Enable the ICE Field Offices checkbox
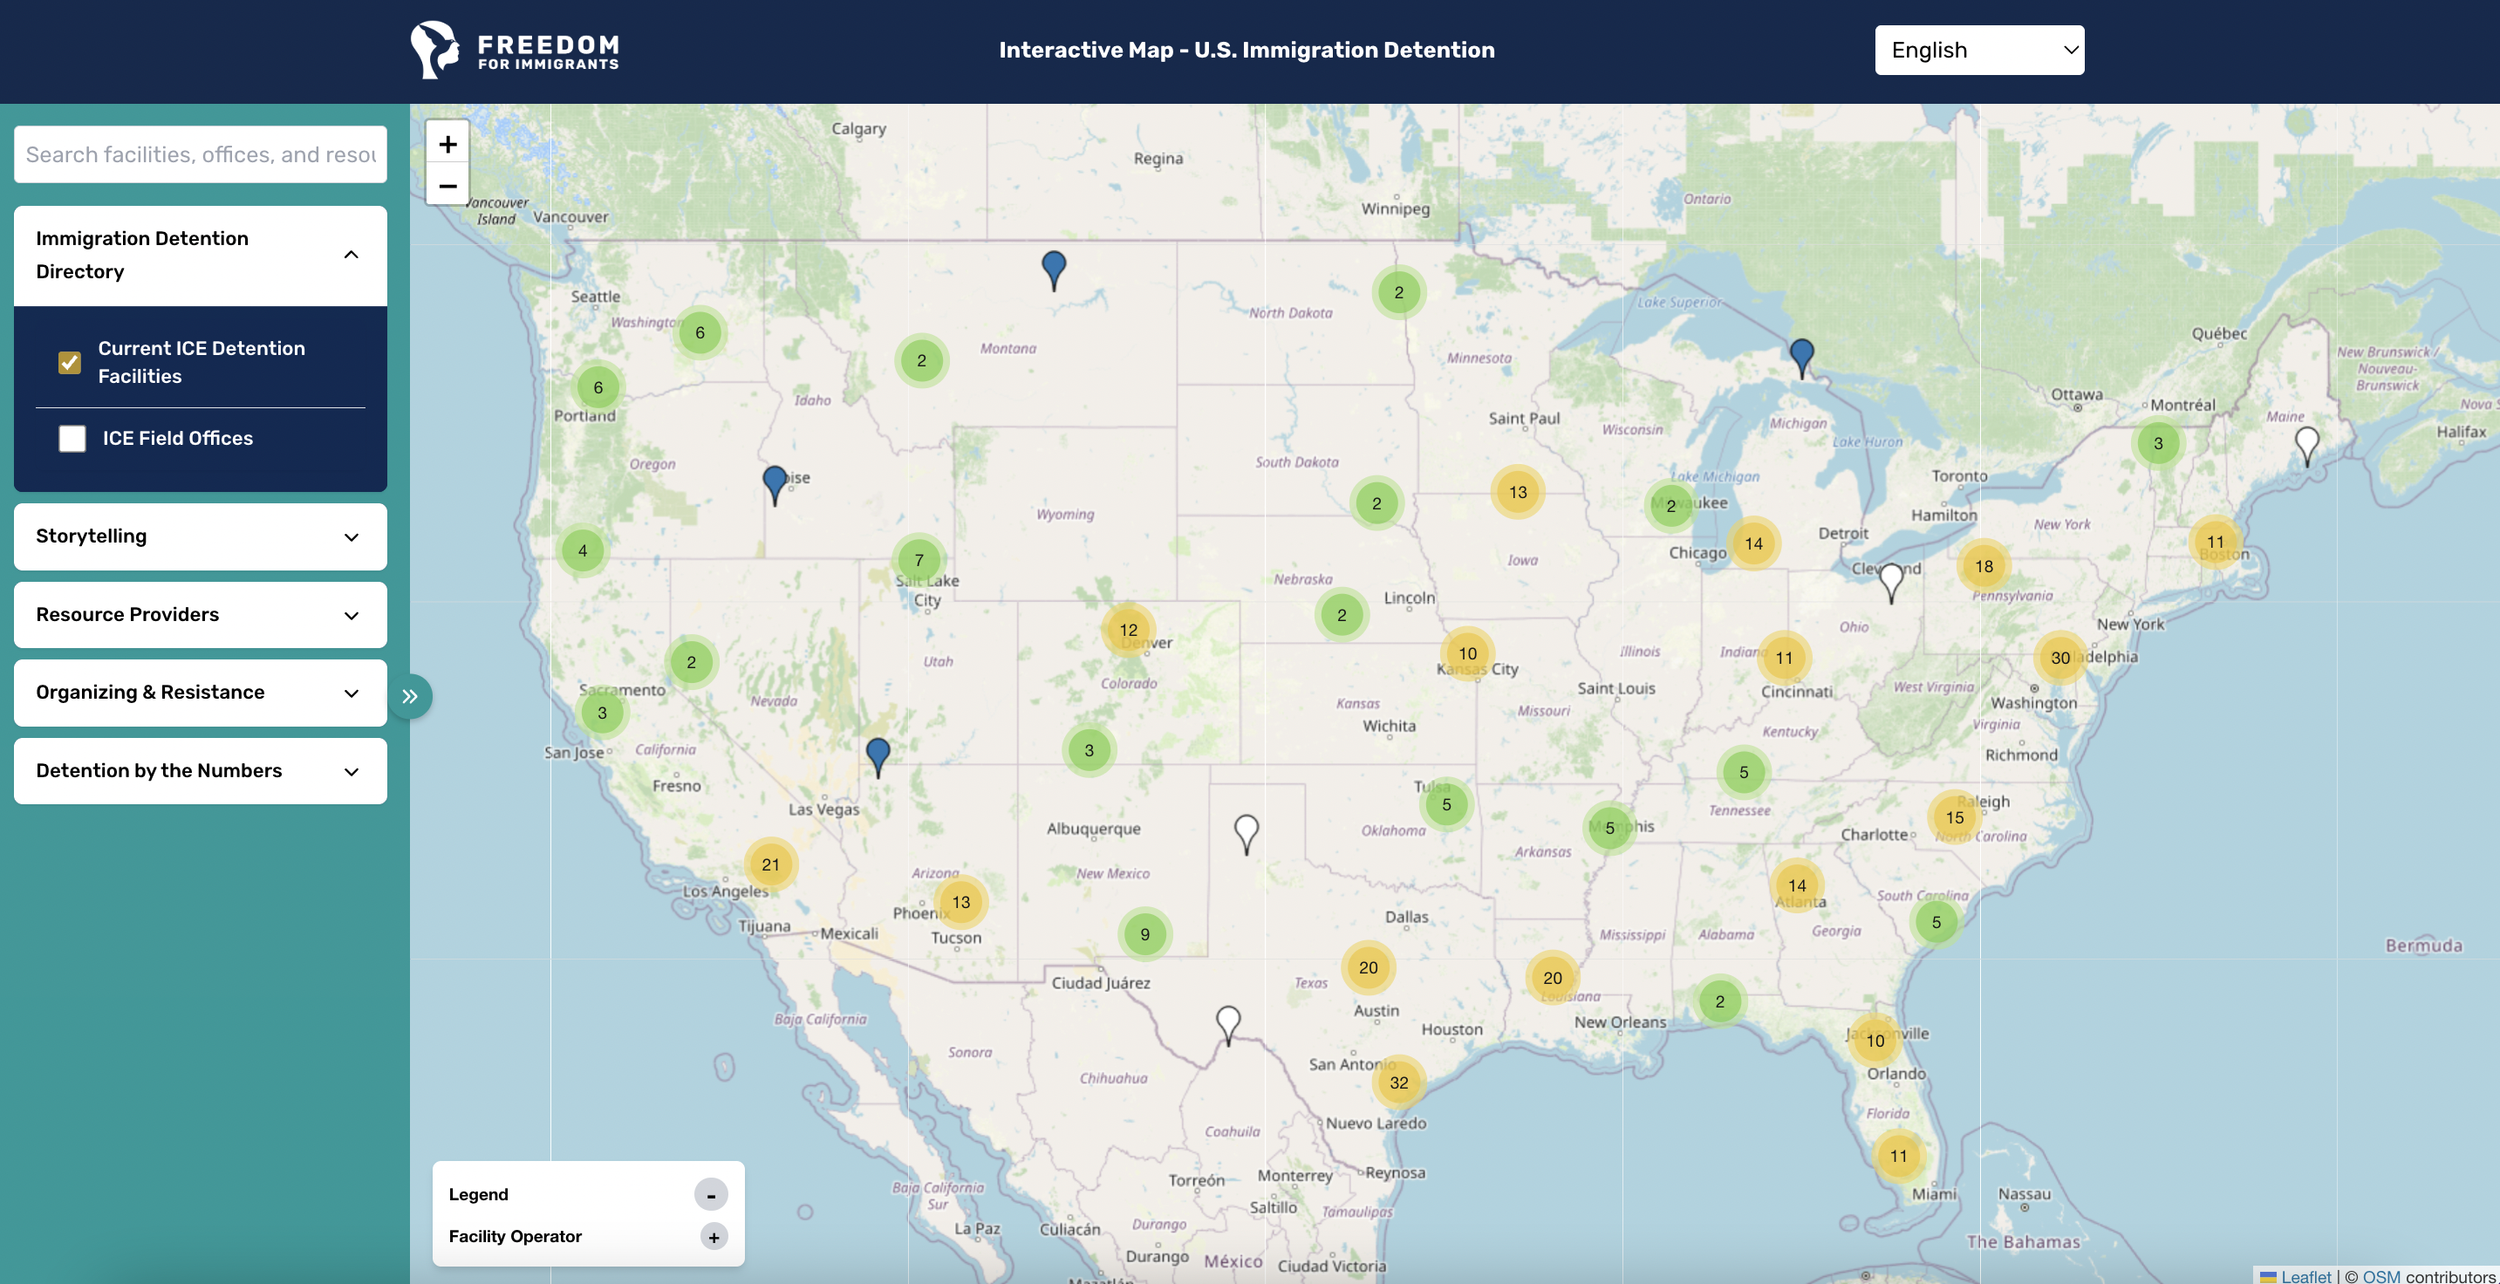Image resolution: width=2500 pixels, height=1284 pixels. [72, 438]
